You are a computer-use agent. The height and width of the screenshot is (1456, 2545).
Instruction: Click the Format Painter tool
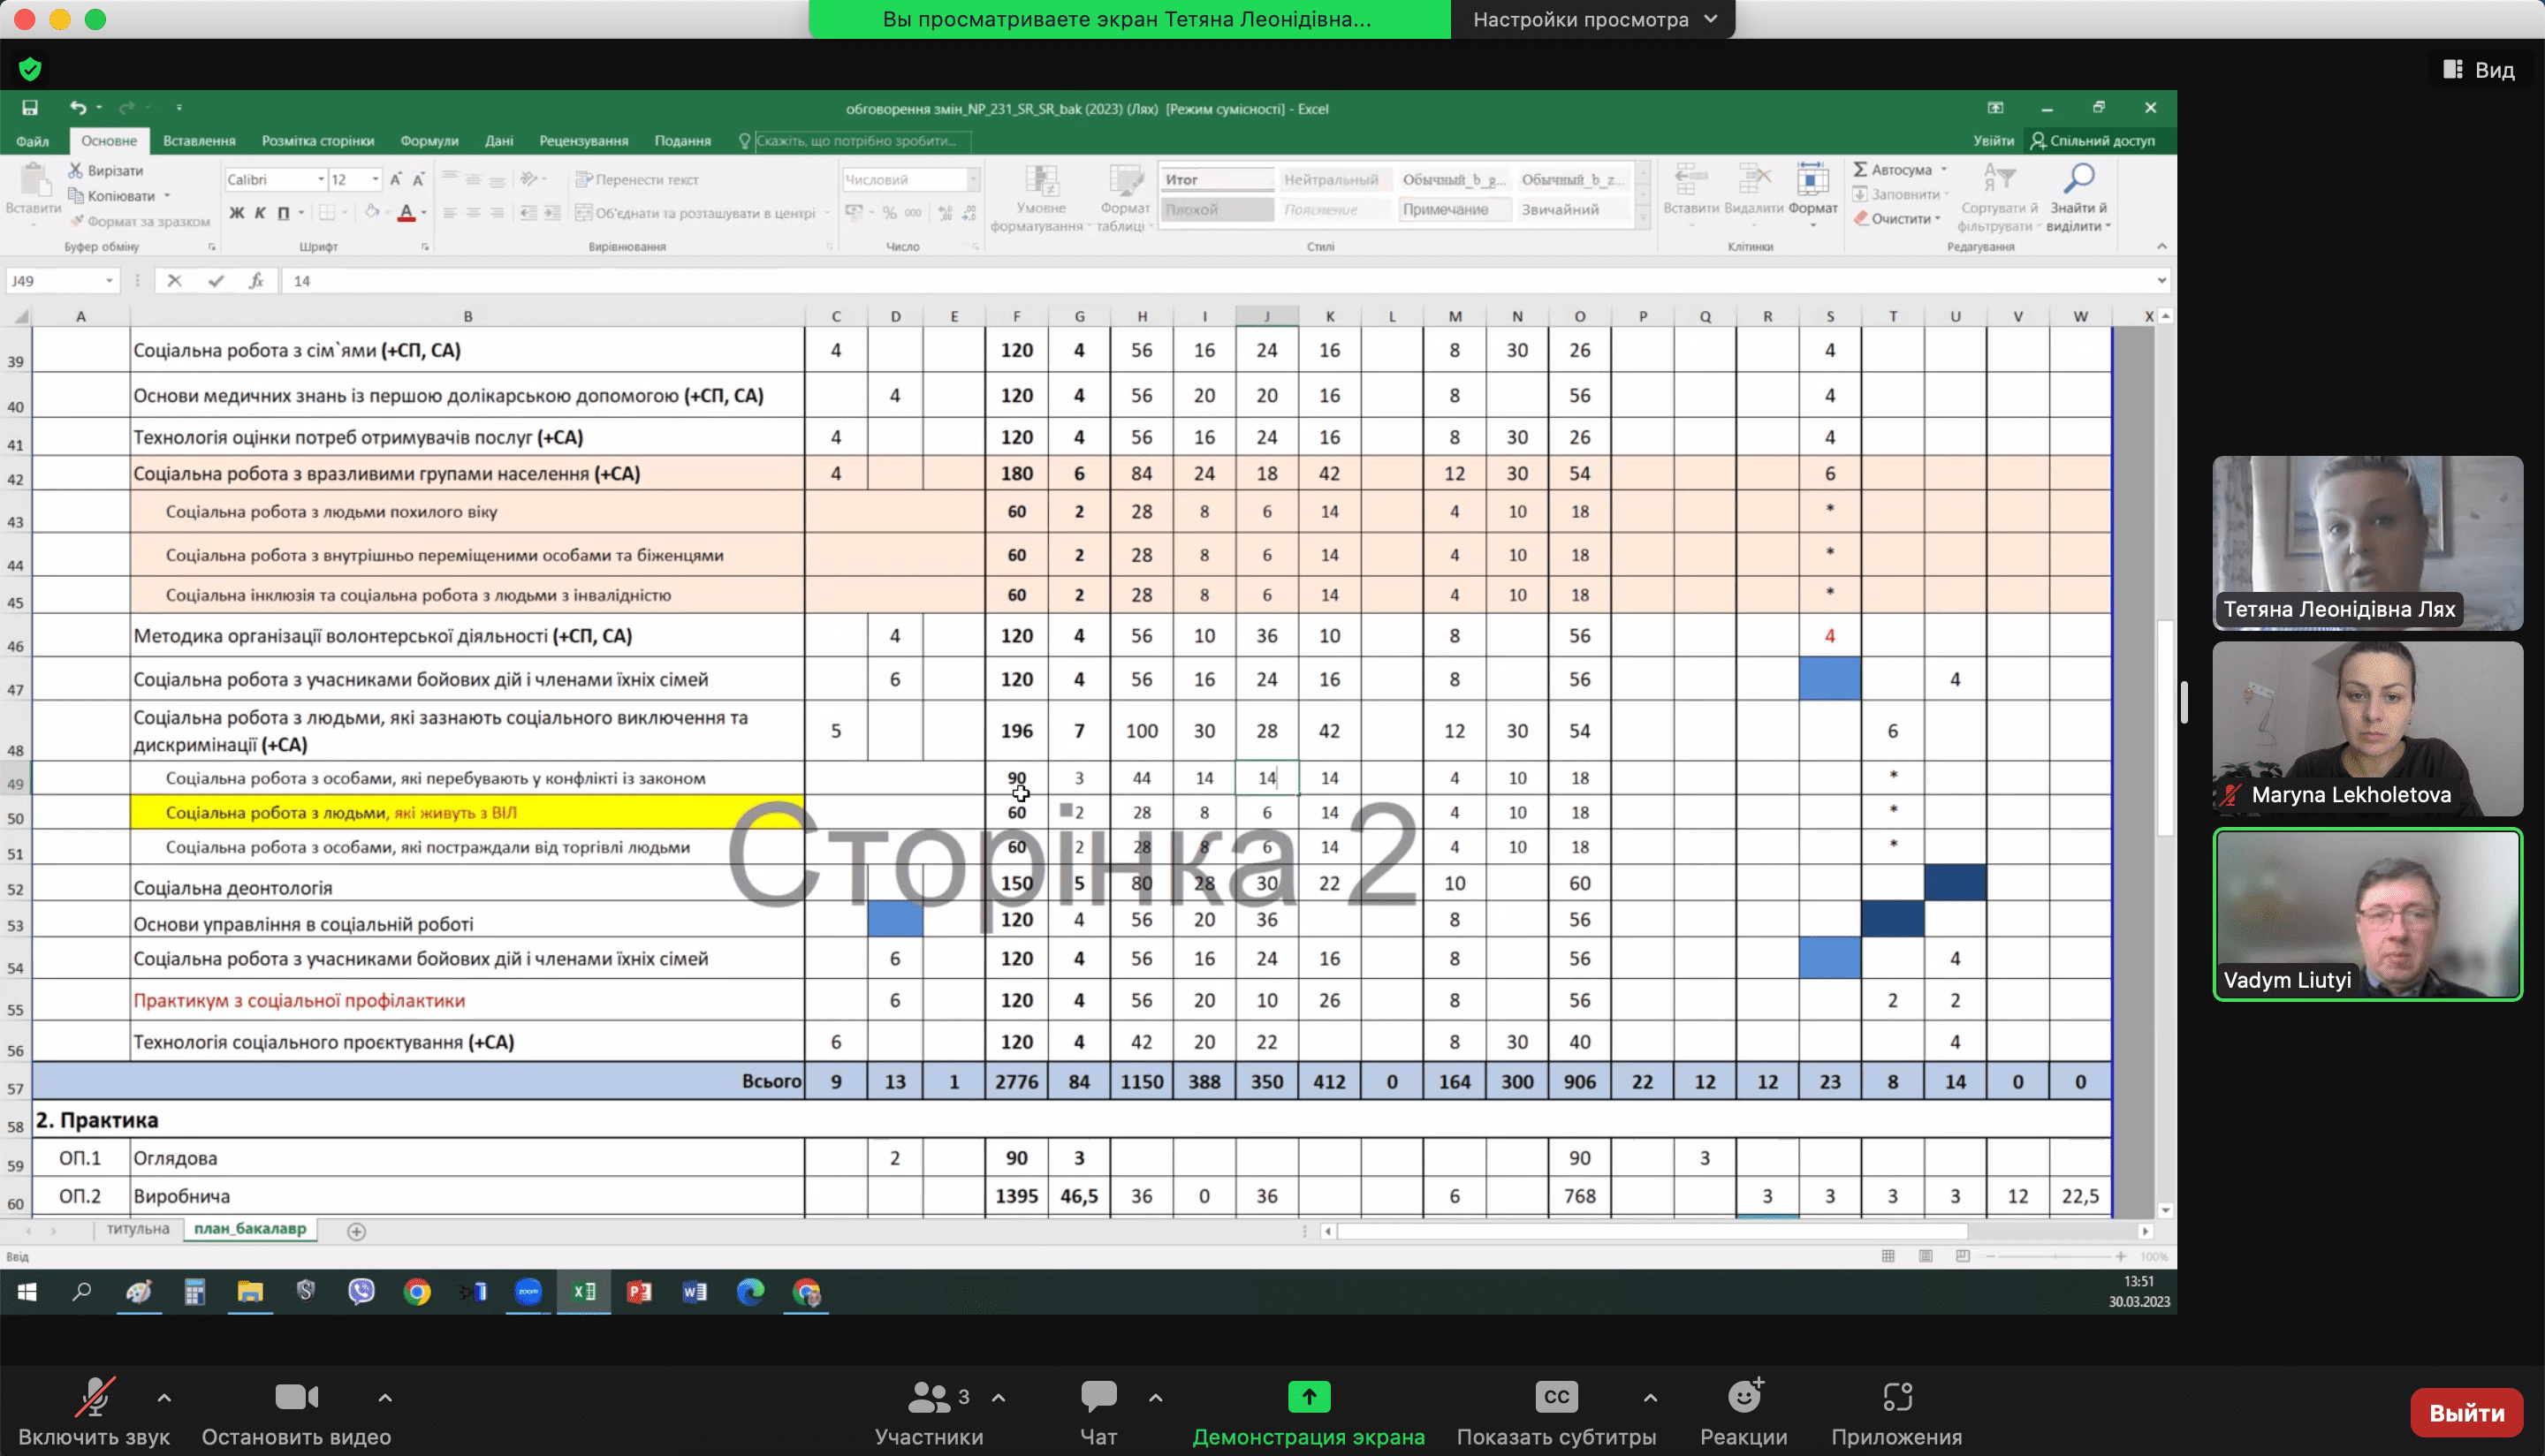pyautogui.click(x=140, y=221)
